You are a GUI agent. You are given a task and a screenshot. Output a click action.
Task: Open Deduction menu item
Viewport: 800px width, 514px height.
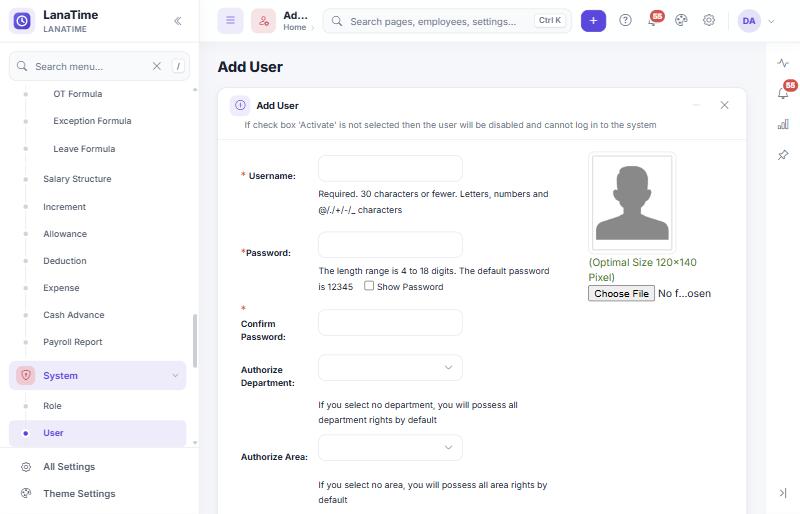pyautogui.click(x=65, y=261)
